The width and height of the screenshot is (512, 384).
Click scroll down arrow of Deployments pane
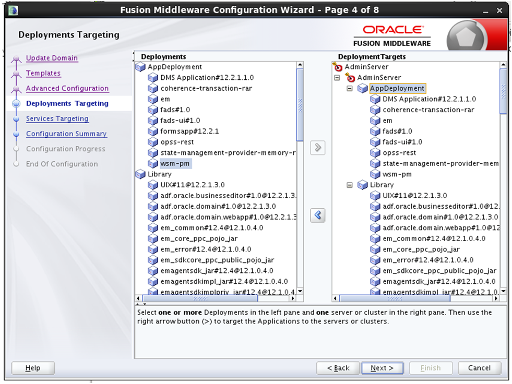300,291
